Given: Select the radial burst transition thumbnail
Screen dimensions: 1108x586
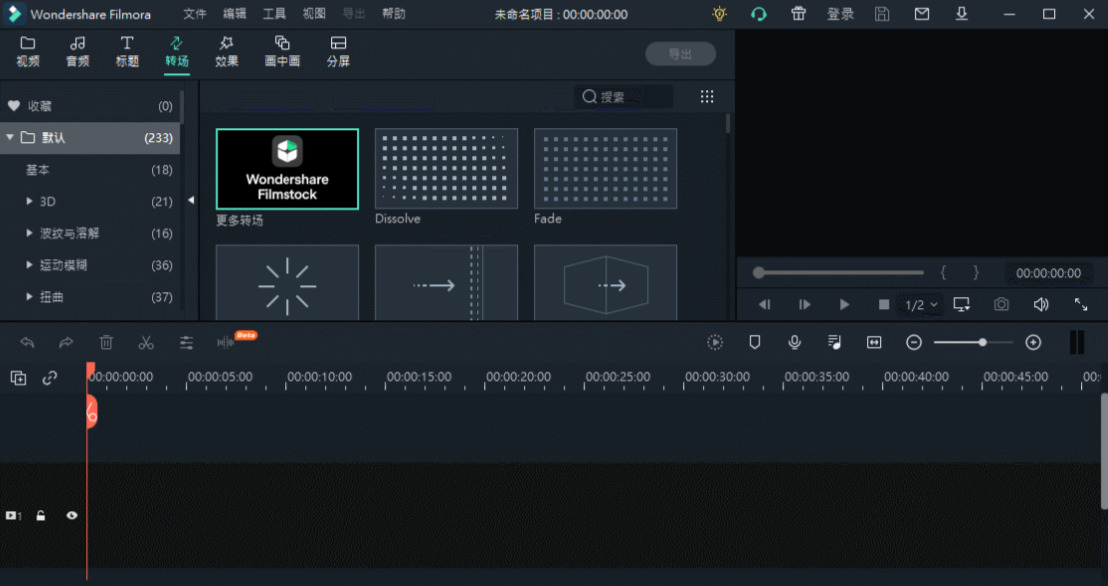Looking at the screenshot, I should tap(287, 283).
